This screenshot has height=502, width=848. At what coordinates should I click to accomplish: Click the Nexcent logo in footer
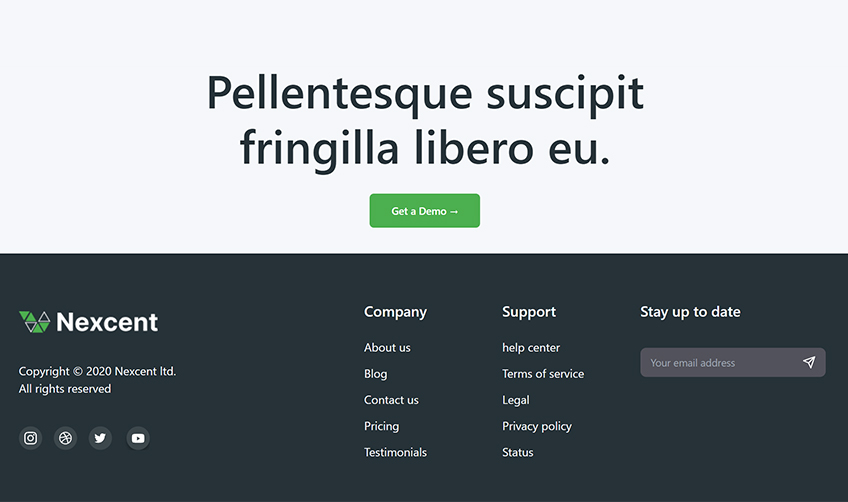(89, 322)
